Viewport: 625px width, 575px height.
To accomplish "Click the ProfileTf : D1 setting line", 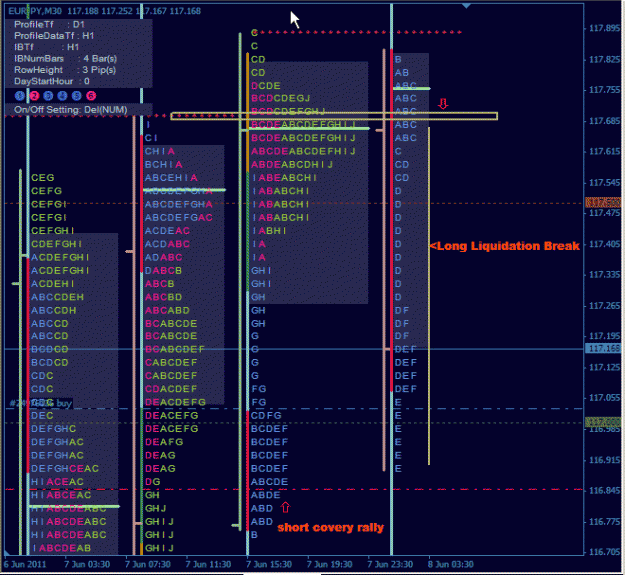I will (x=48, y=24).
